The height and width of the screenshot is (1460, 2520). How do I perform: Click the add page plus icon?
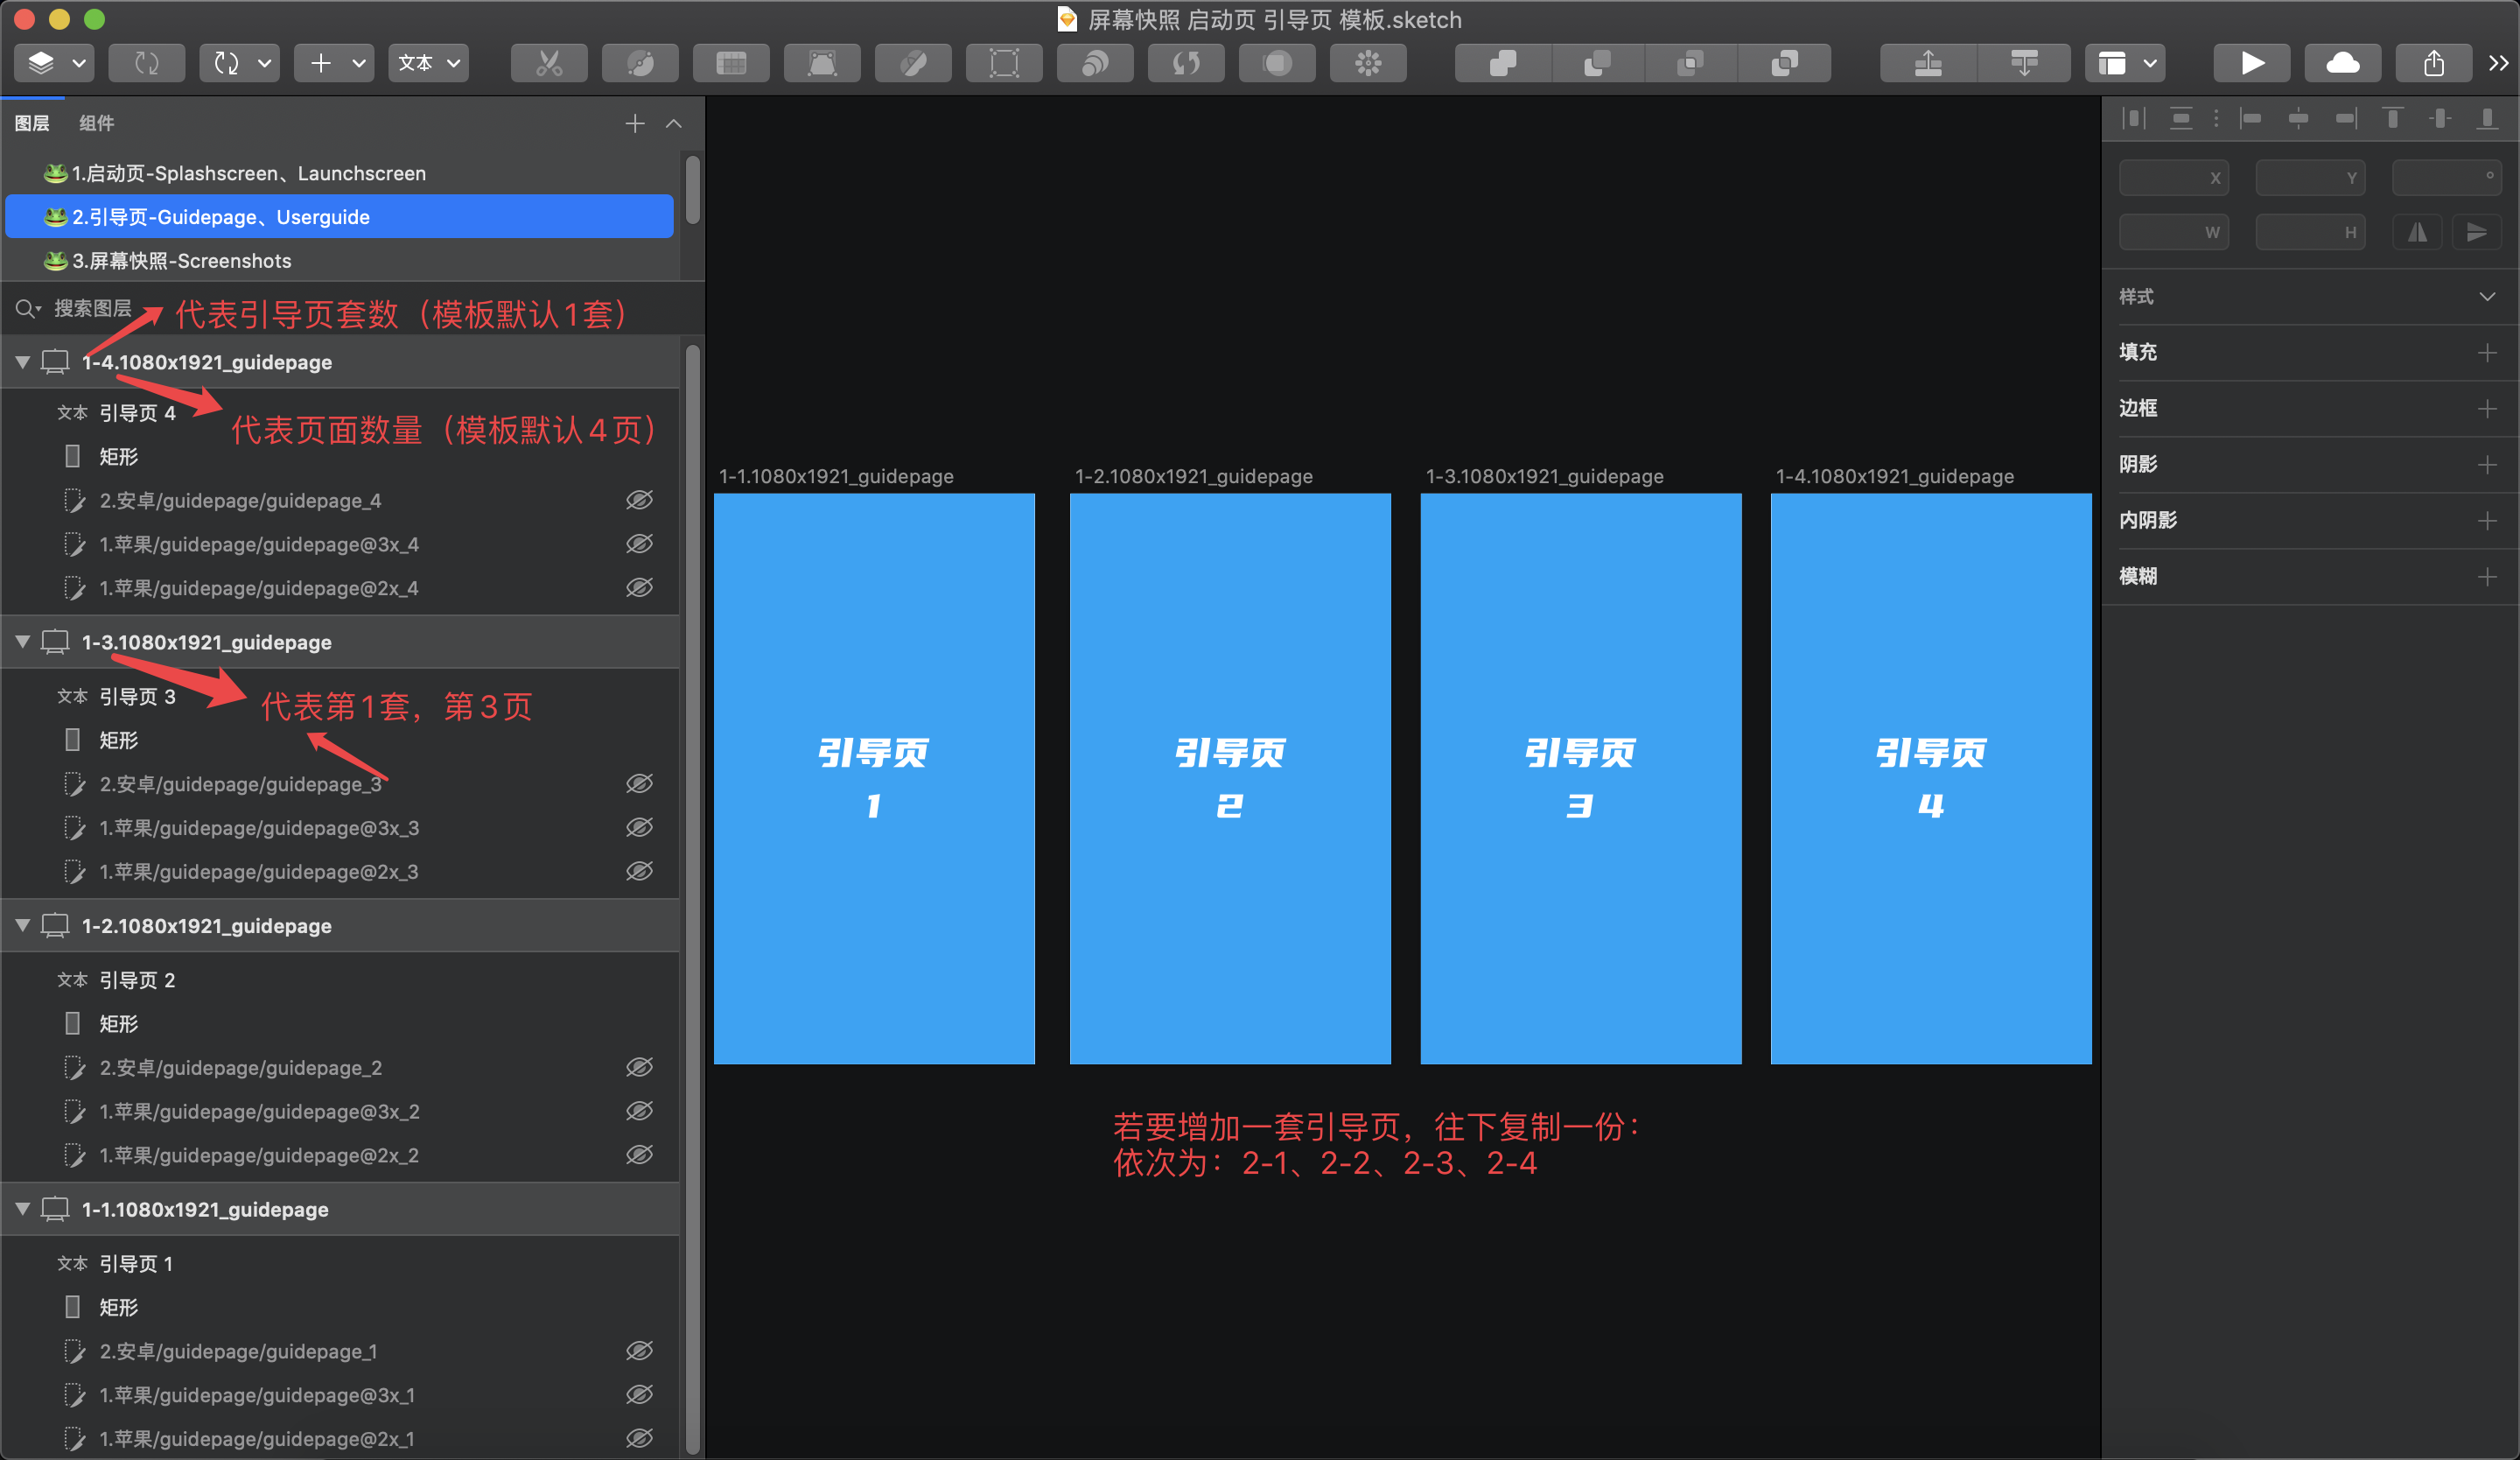point(634,123)
